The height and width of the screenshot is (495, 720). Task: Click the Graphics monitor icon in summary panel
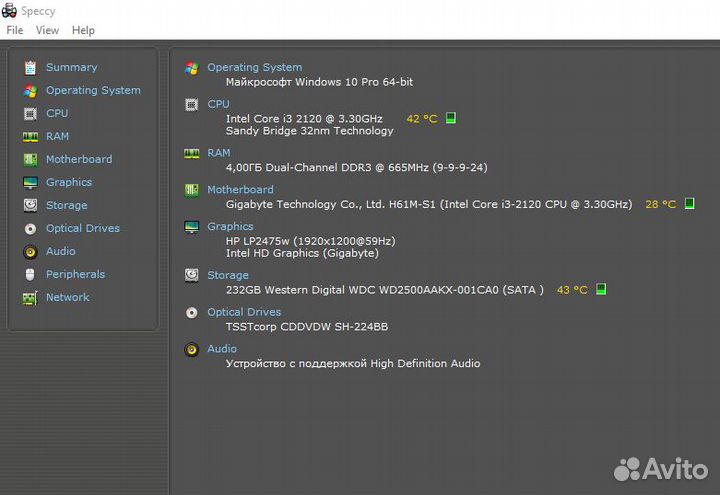pyautogui.click(x=191, y=227)
